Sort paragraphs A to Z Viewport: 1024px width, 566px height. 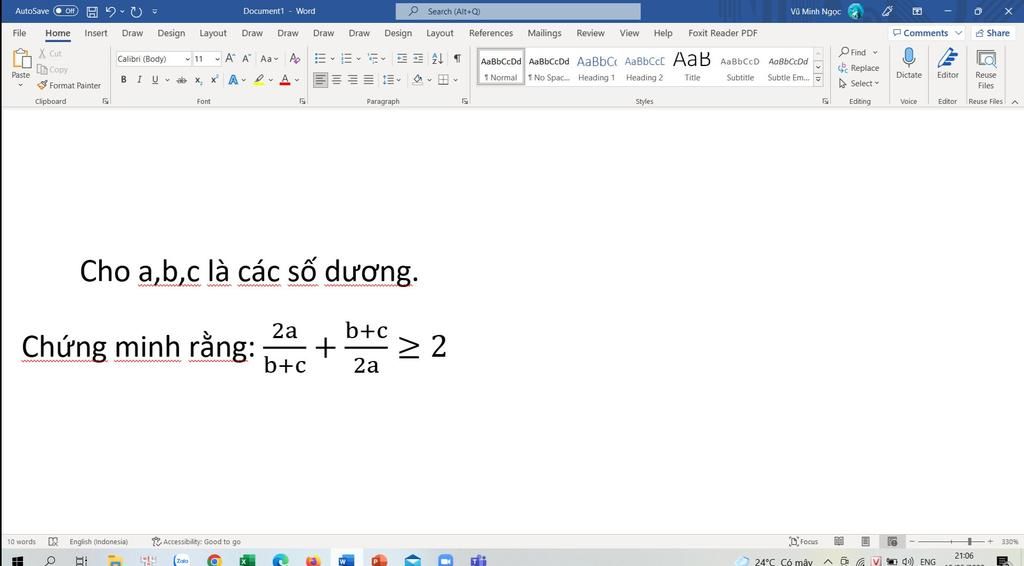437,58
